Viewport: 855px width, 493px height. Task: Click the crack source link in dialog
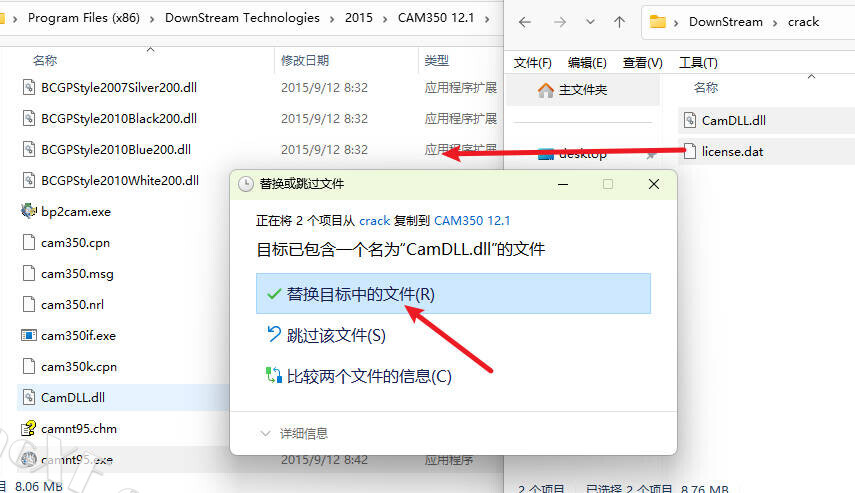pos(375,221)
